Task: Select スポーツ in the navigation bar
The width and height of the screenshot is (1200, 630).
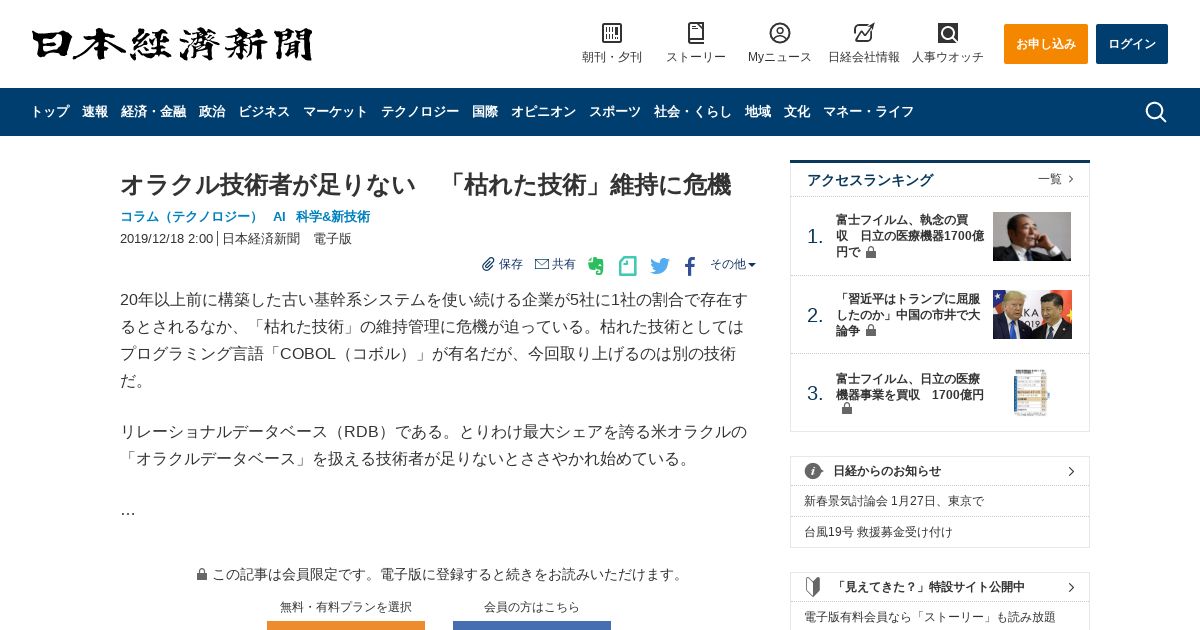Action: coord(615,112)
